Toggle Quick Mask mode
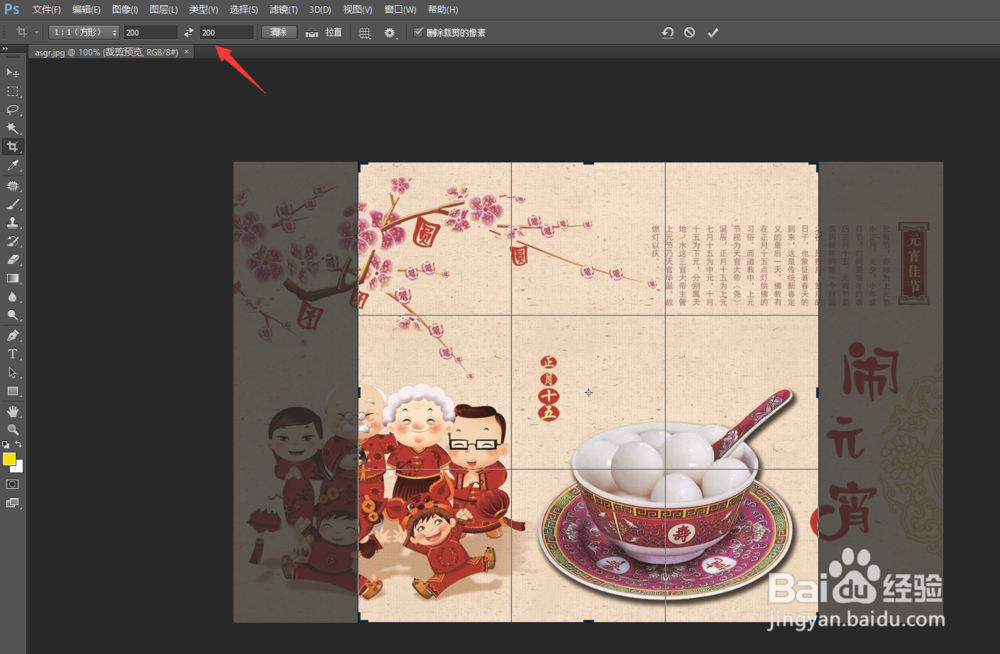Screen dimensions: 1000x654 (x=12, y=484)
